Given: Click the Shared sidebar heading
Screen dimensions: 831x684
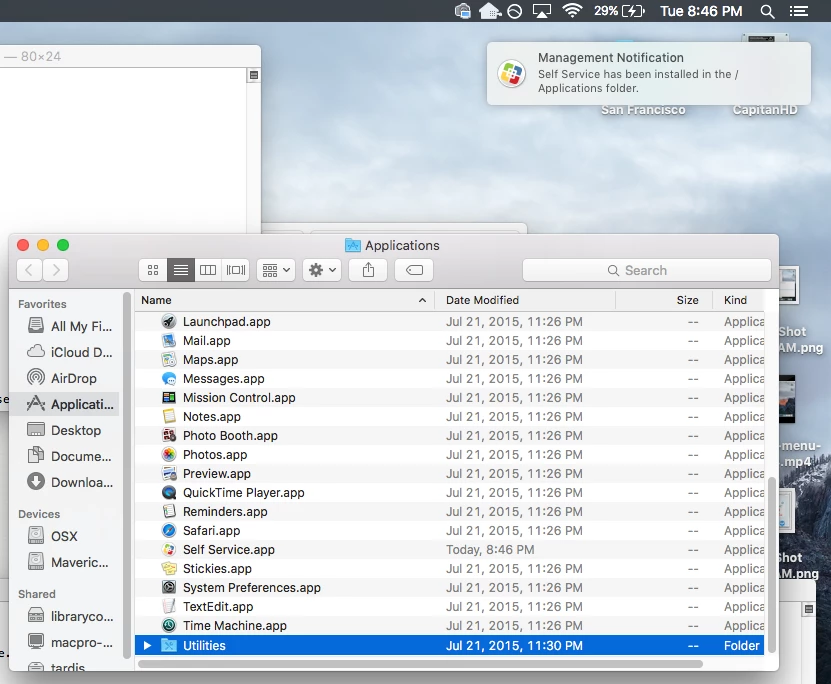Looking at the screenshot, I should tap(37, 594).
